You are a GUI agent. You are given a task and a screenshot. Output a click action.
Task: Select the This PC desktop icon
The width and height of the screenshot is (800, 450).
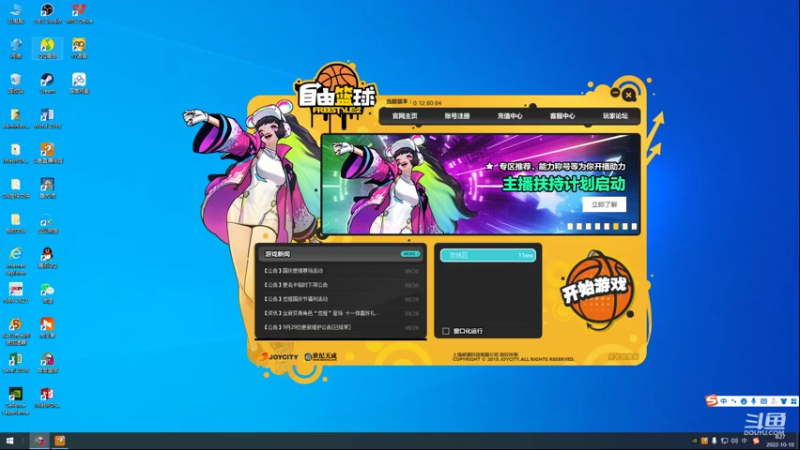click(16, 13)
